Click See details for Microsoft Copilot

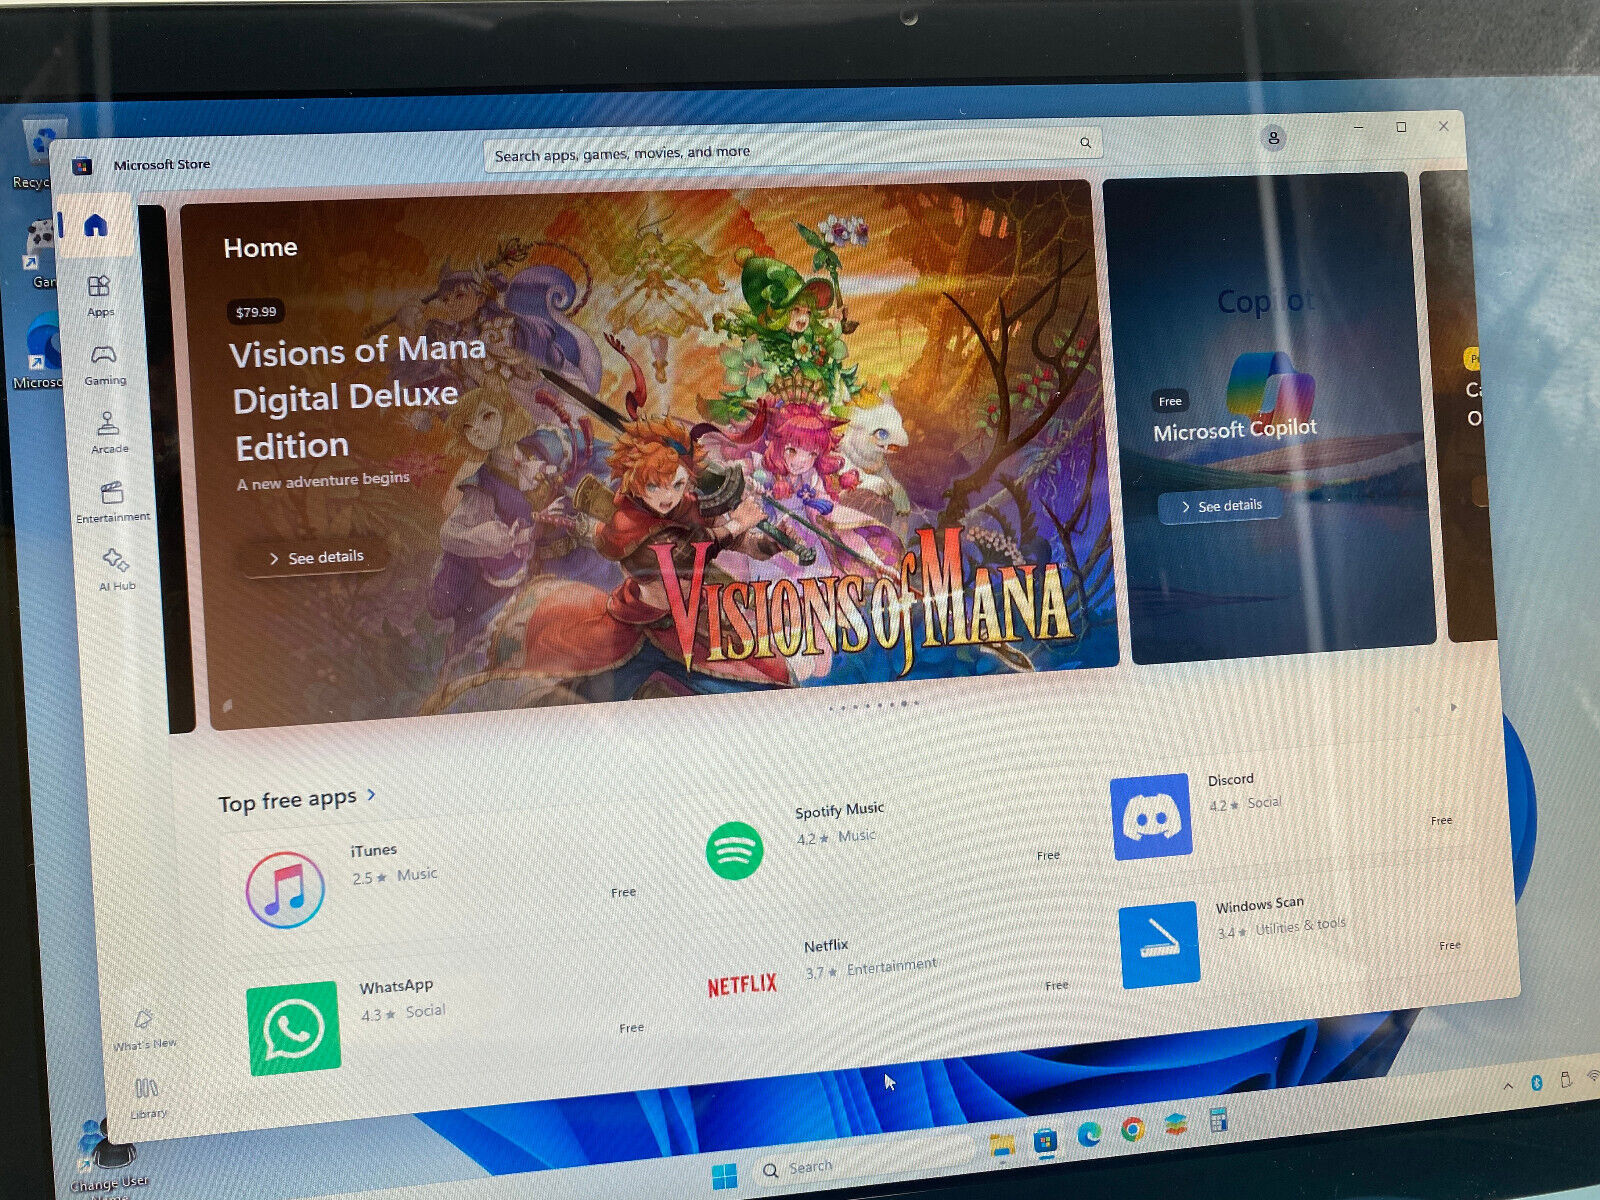pos(1221,506)
